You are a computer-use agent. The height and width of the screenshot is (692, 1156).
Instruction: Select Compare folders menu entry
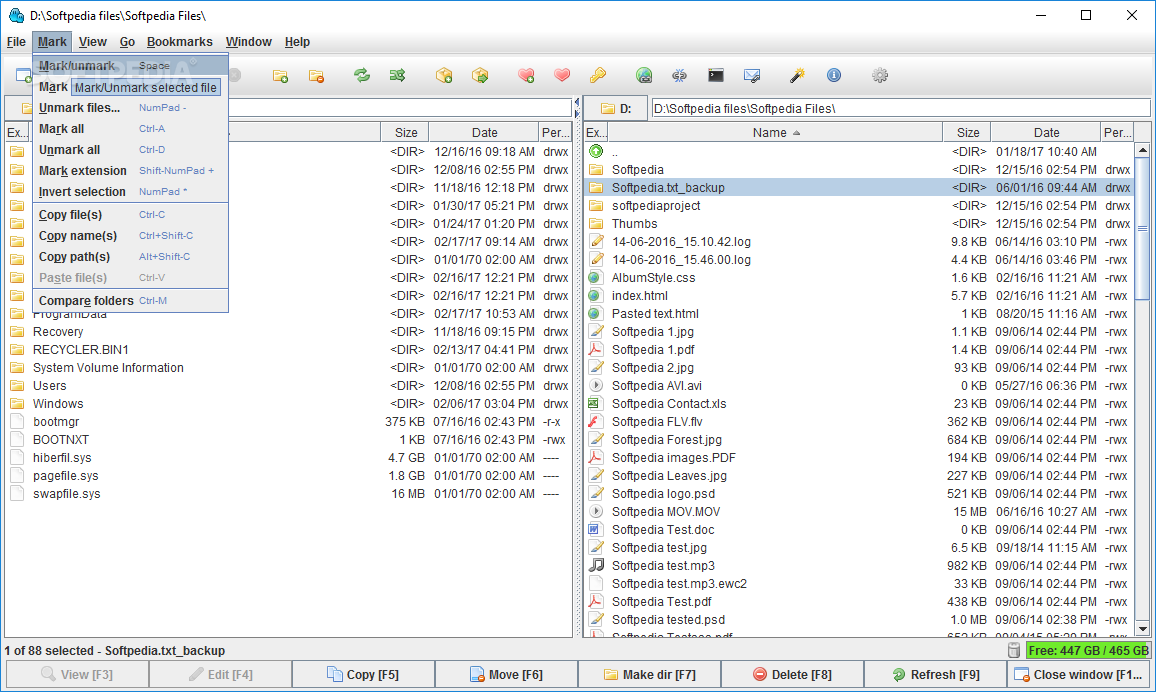click(x=130, y=301)
